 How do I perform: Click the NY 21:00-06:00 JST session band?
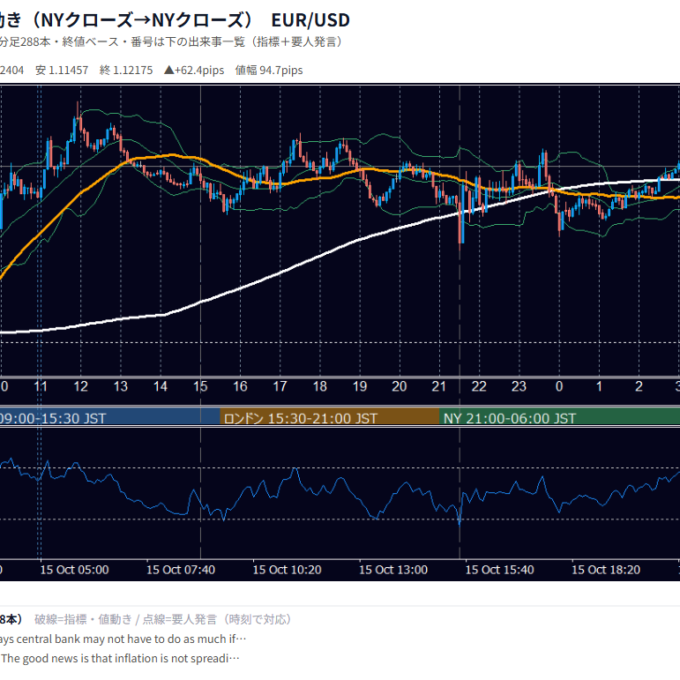coord(559,418)
